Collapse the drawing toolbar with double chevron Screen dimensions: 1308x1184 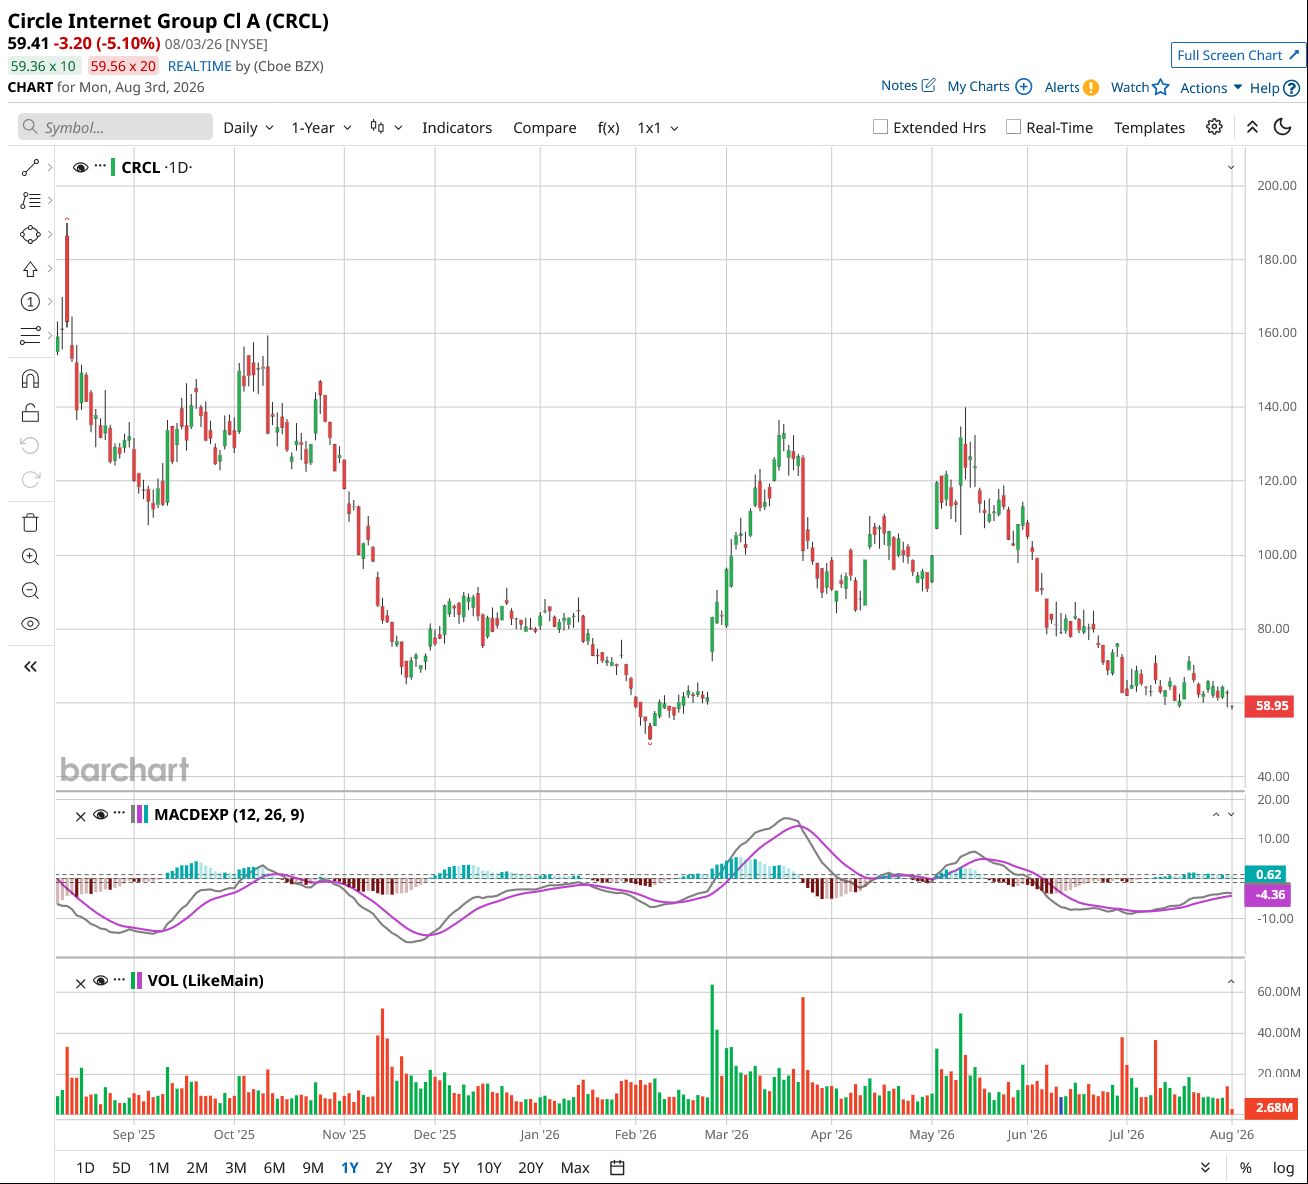tap(30, 666)
